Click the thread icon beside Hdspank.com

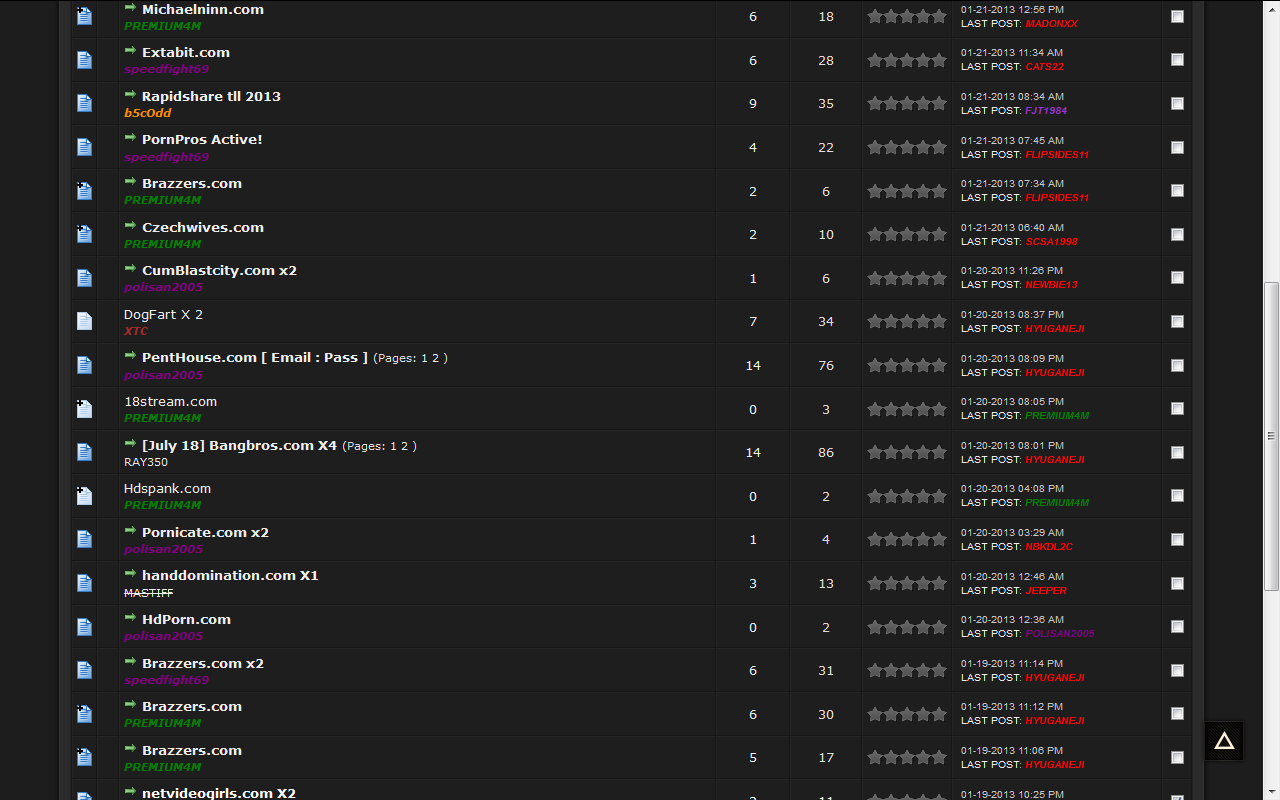(x=84, y=496)
